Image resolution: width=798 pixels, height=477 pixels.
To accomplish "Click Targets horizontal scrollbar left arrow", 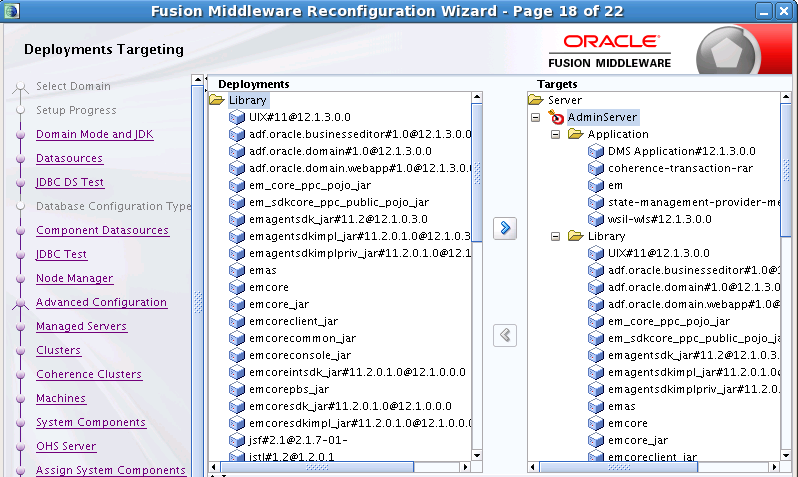I will point(533,467).
